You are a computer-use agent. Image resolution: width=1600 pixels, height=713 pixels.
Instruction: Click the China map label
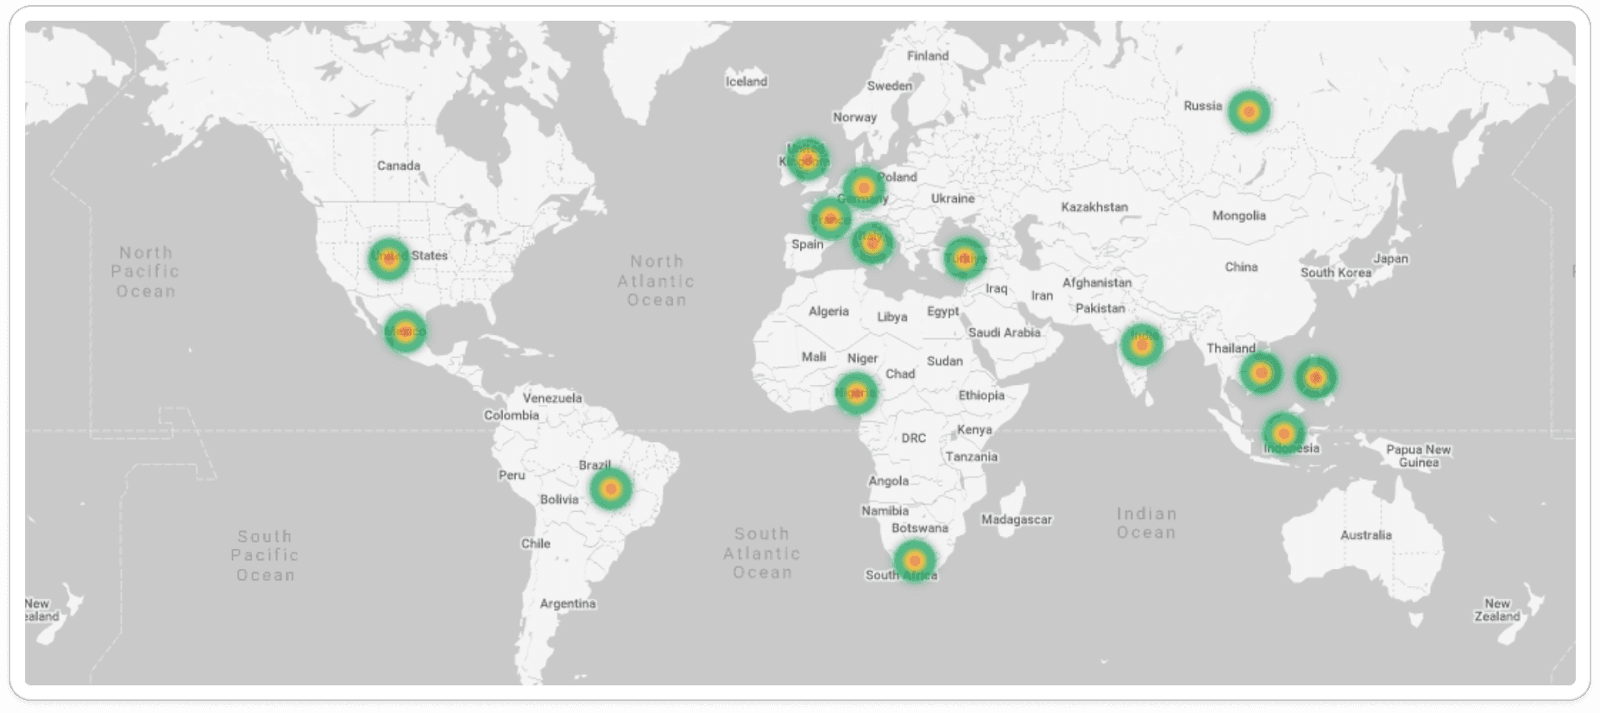pyautogui.click(x=1241, y=267)
